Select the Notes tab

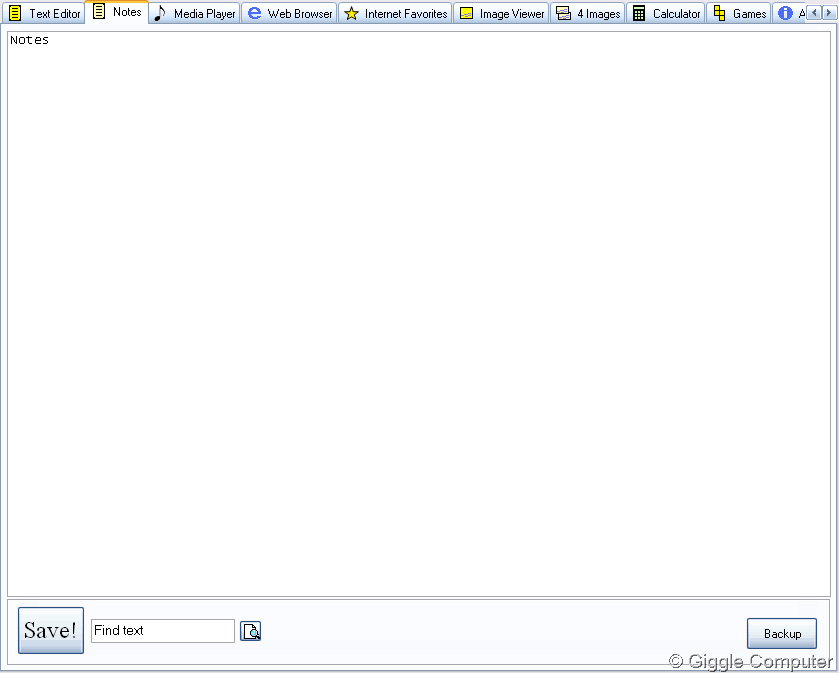point(117,12)
